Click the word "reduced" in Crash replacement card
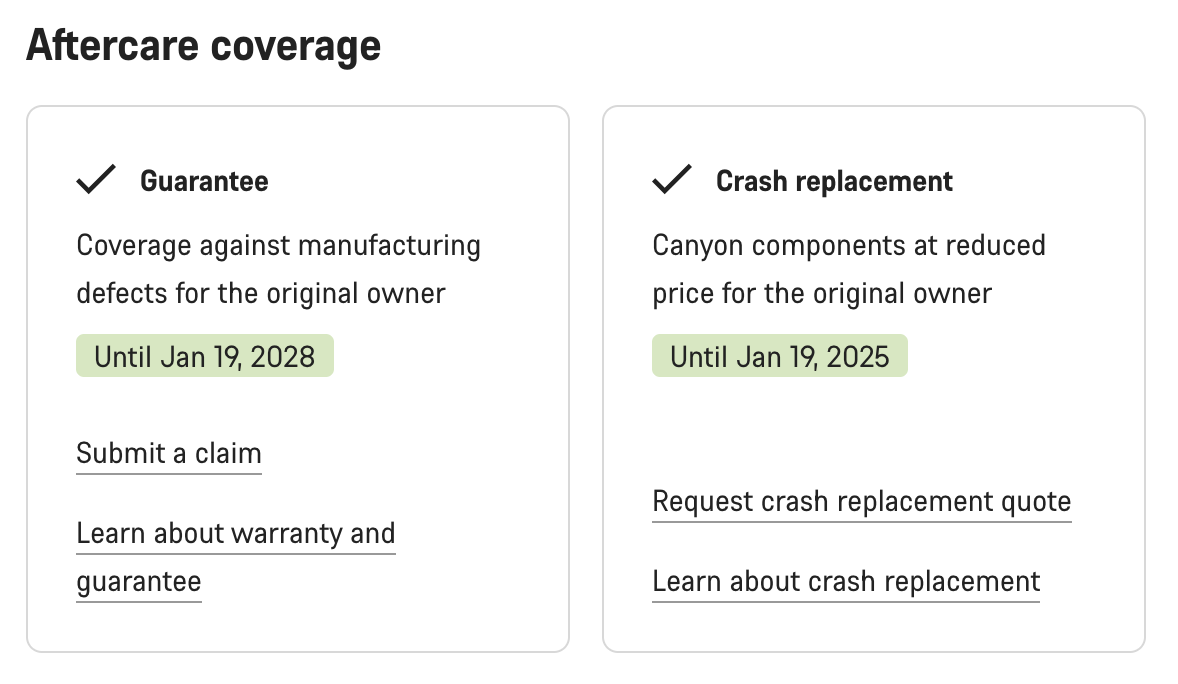This screenshot has height=684, width=1178. [994, 245]
